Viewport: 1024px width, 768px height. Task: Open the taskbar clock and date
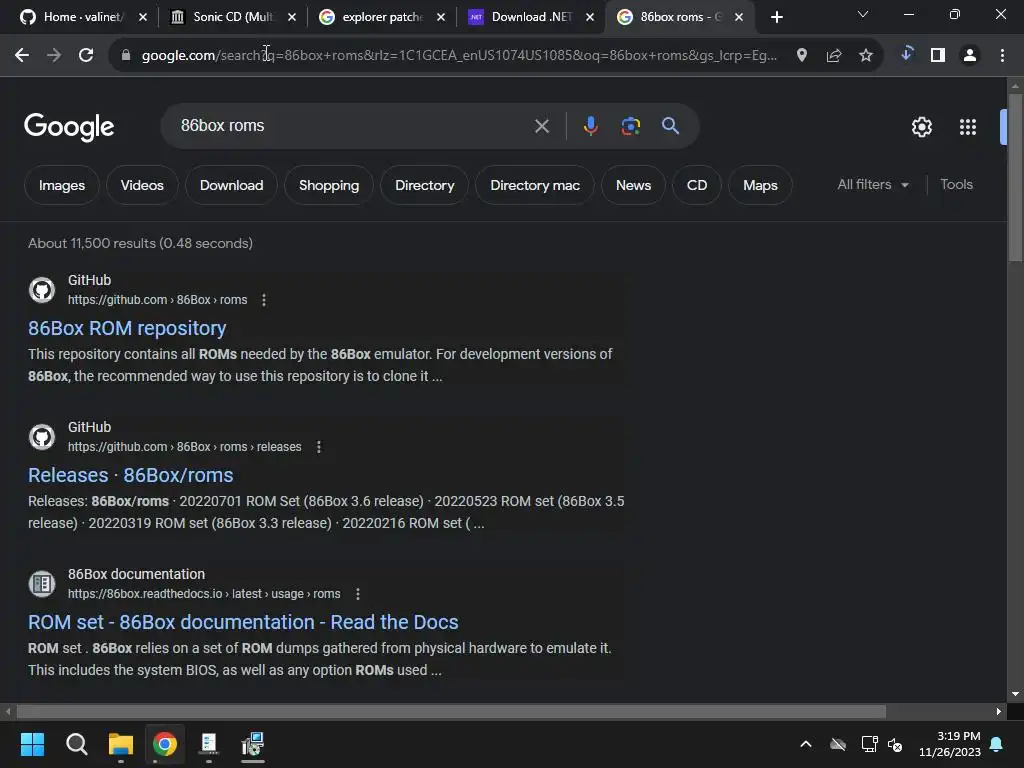coord(950,744)
